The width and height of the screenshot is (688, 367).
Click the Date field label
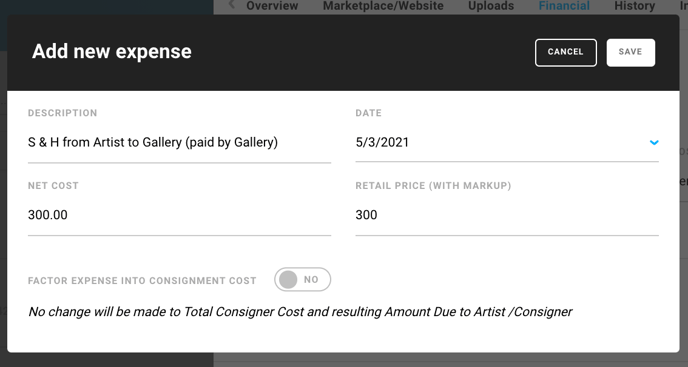pyautogui.click(x=369, y=113)
